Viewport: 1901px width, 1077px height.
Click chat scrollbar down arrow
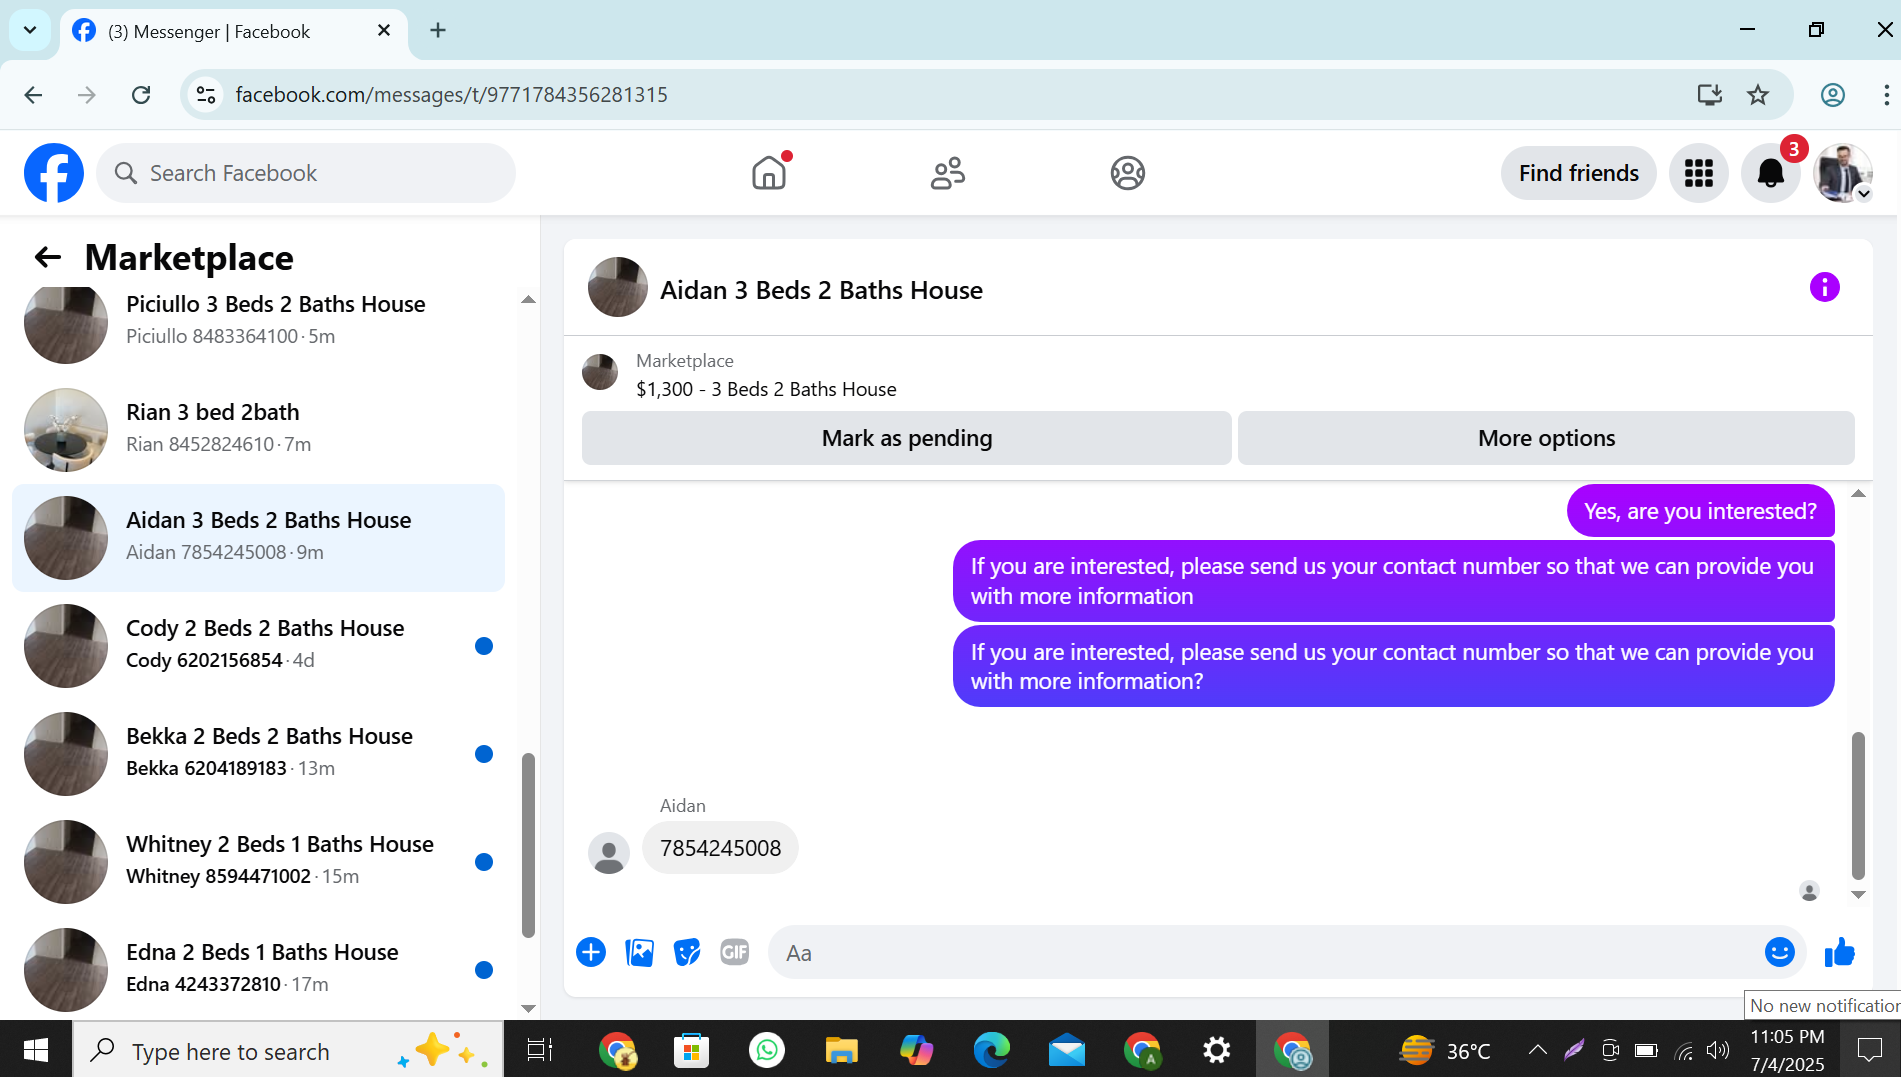tap(1858, 895)
